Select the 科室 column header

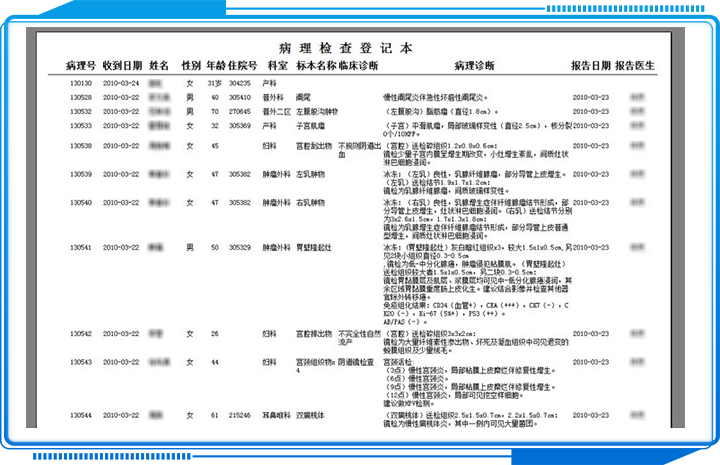(277, 65)
